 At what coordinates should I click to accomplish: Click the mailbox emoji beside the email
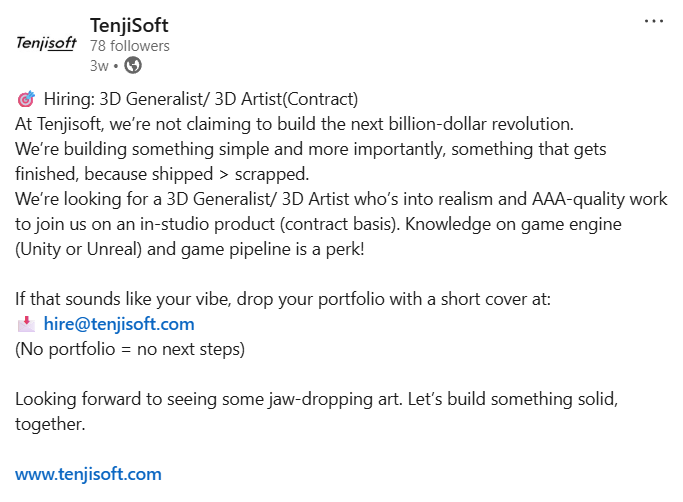point(26,324)
